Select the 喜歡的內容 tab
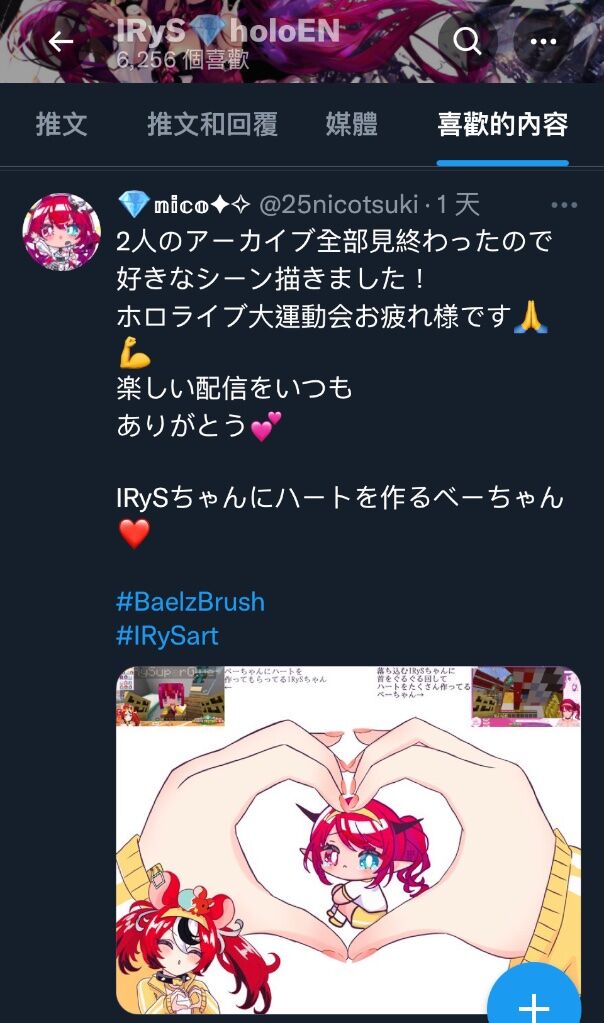604x1023 pixels. [503, 124]
